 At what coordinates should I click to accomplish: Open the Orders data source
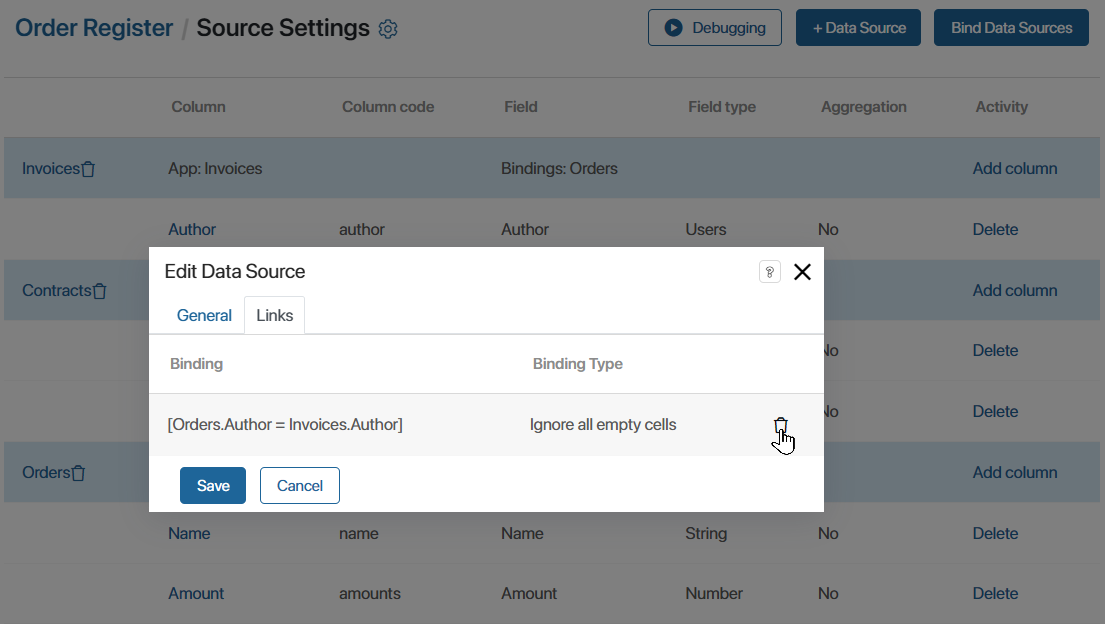coord(47,472)
